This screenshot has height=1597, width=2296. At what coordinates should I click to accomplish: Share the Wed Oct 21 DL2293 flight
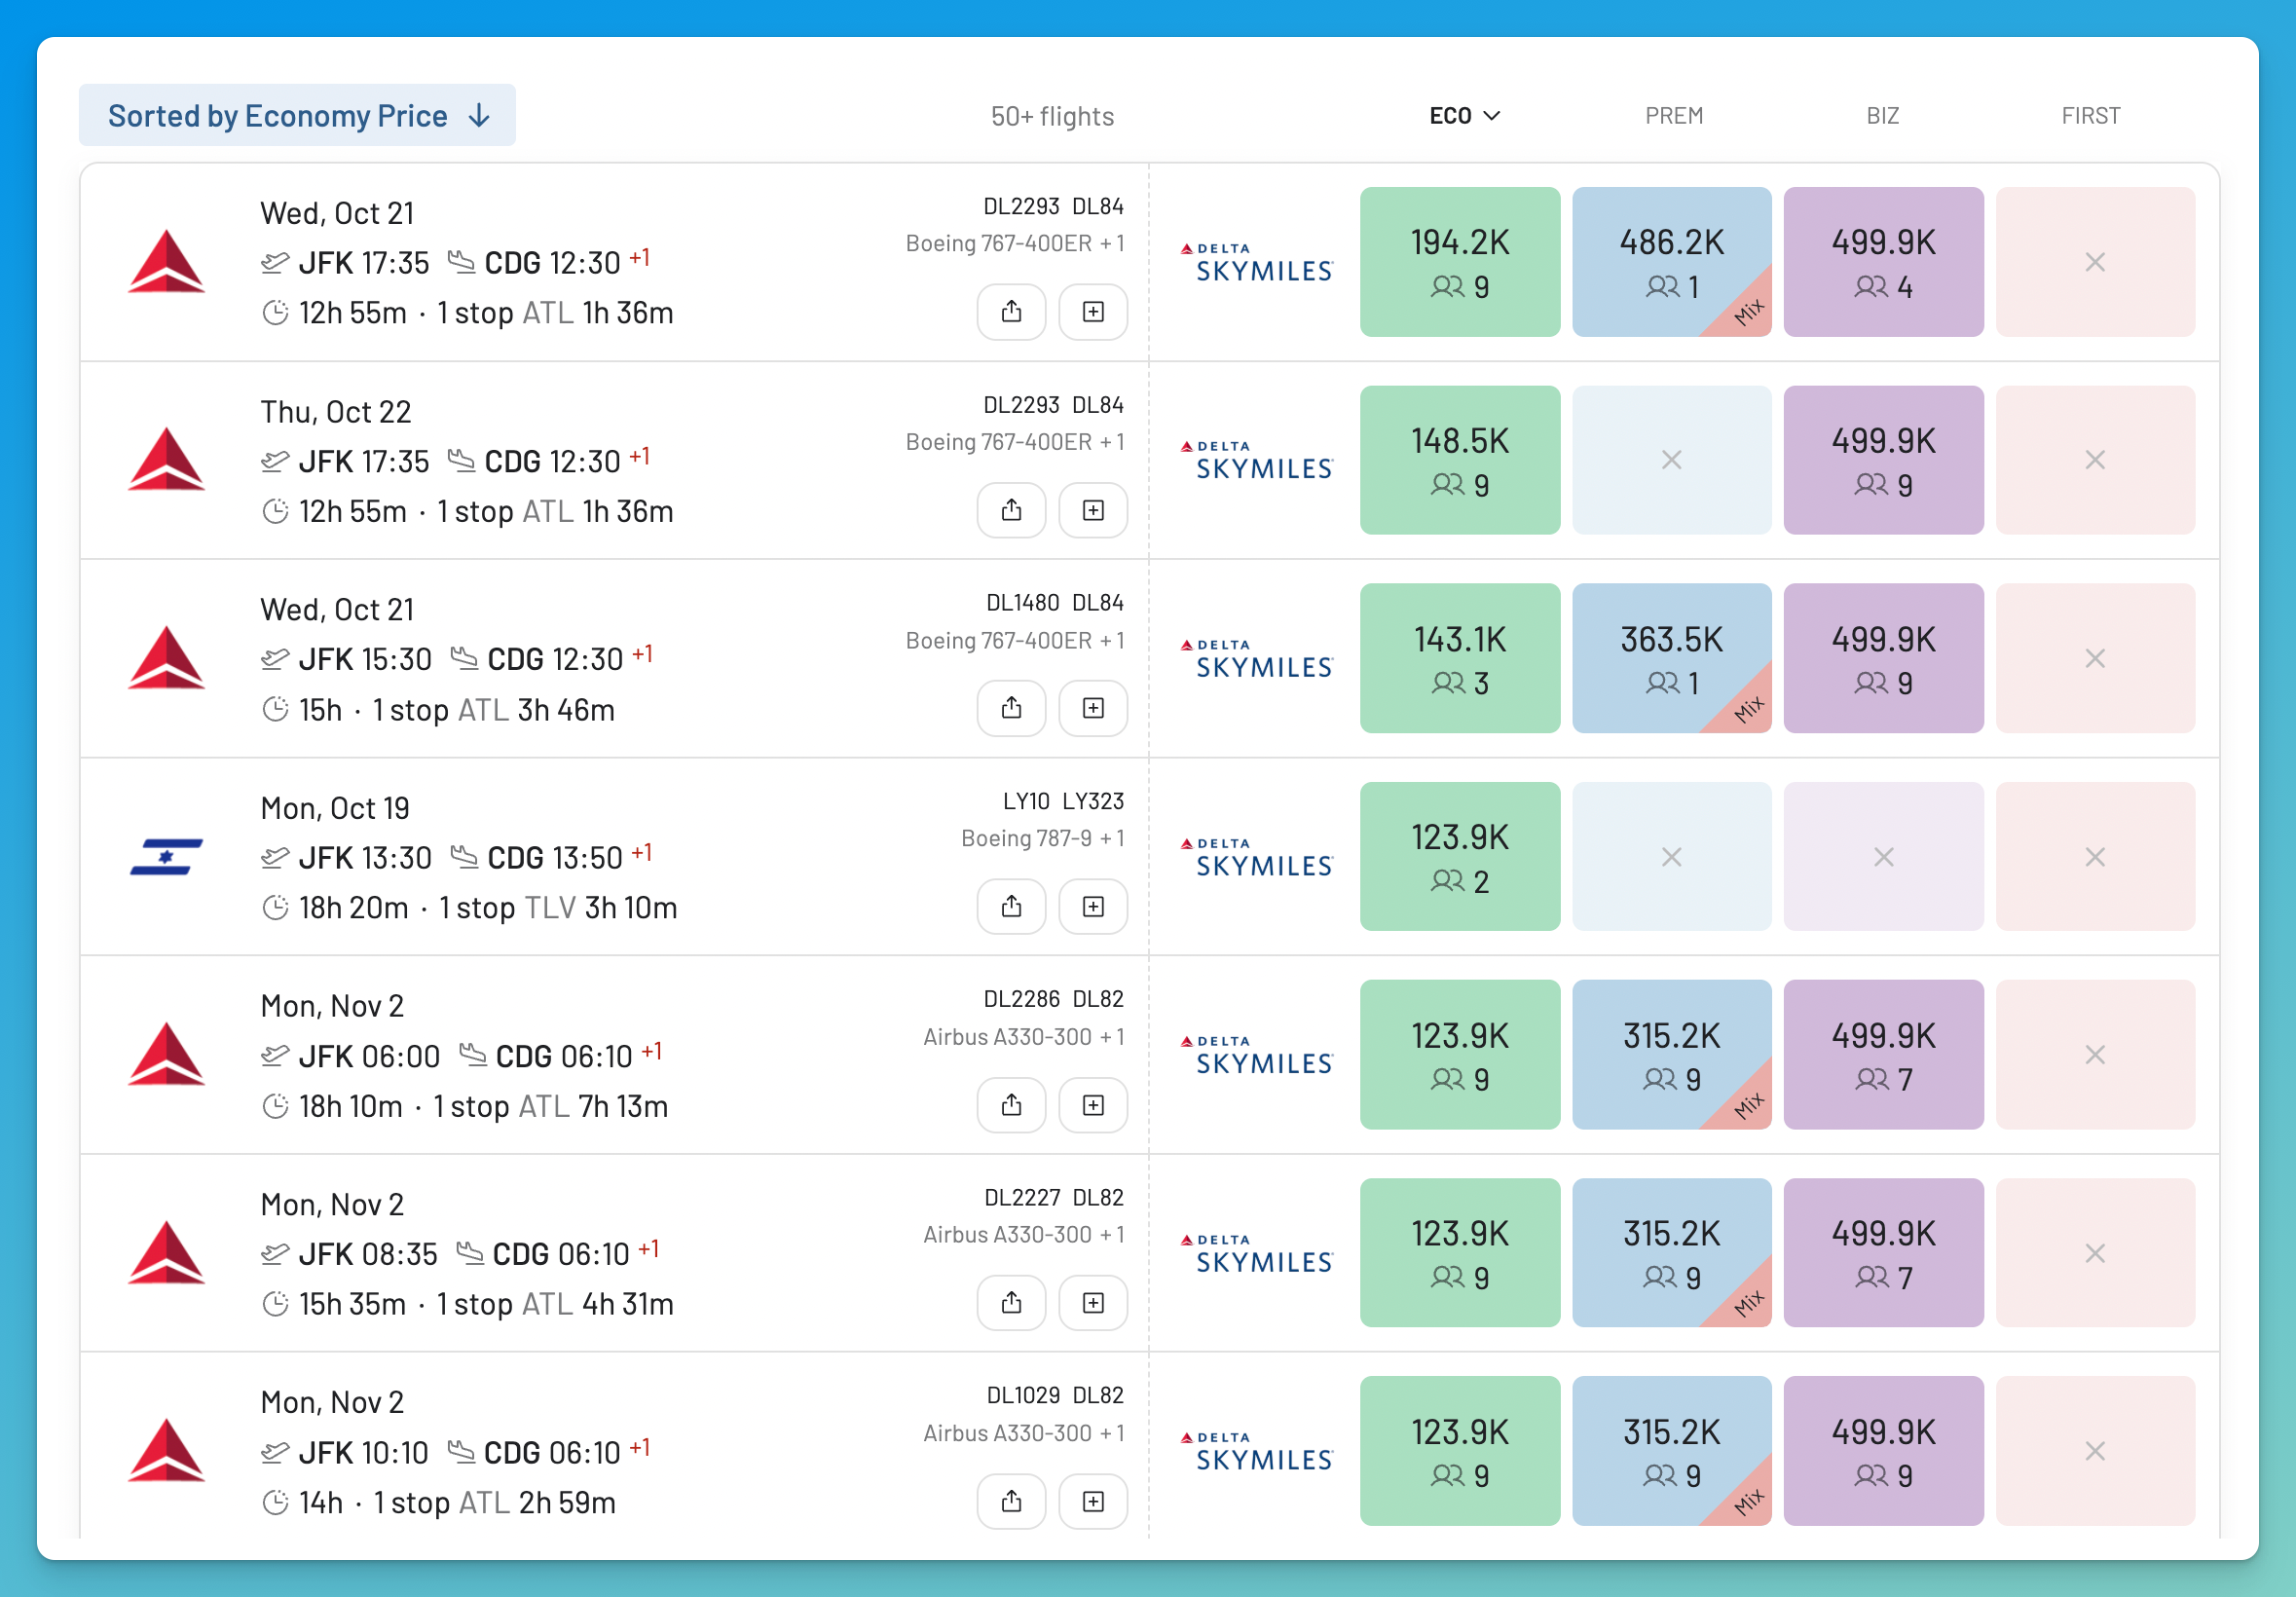[1011, 312]
